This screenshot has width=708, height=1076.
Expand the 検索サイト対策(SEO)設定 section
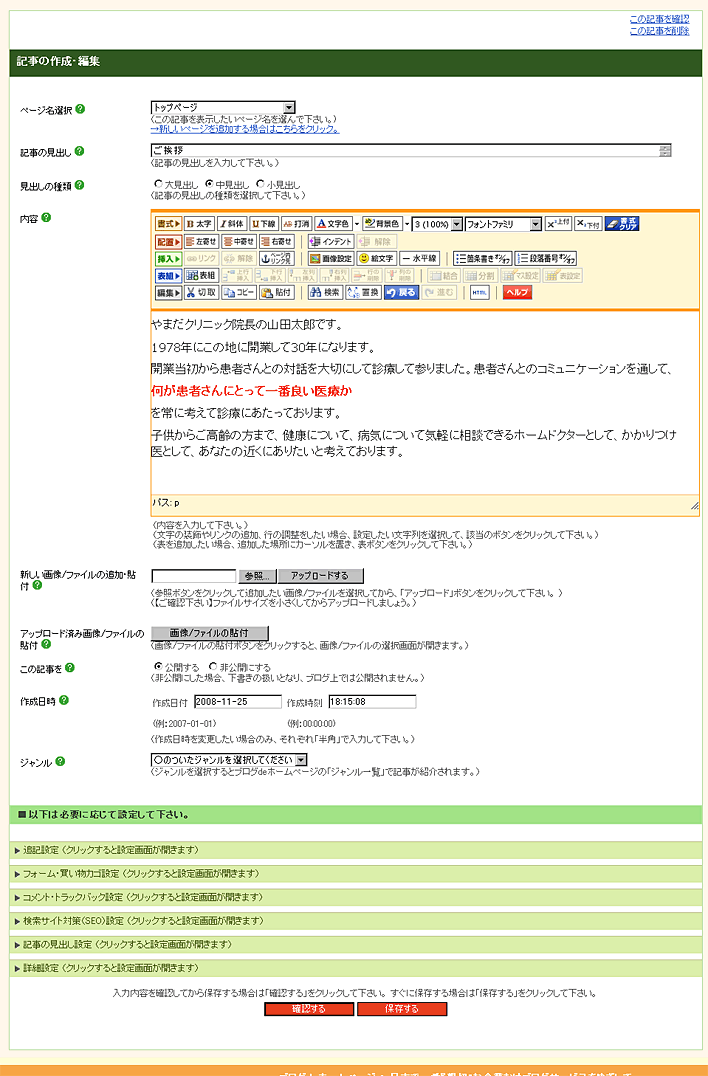click(139, 921)
